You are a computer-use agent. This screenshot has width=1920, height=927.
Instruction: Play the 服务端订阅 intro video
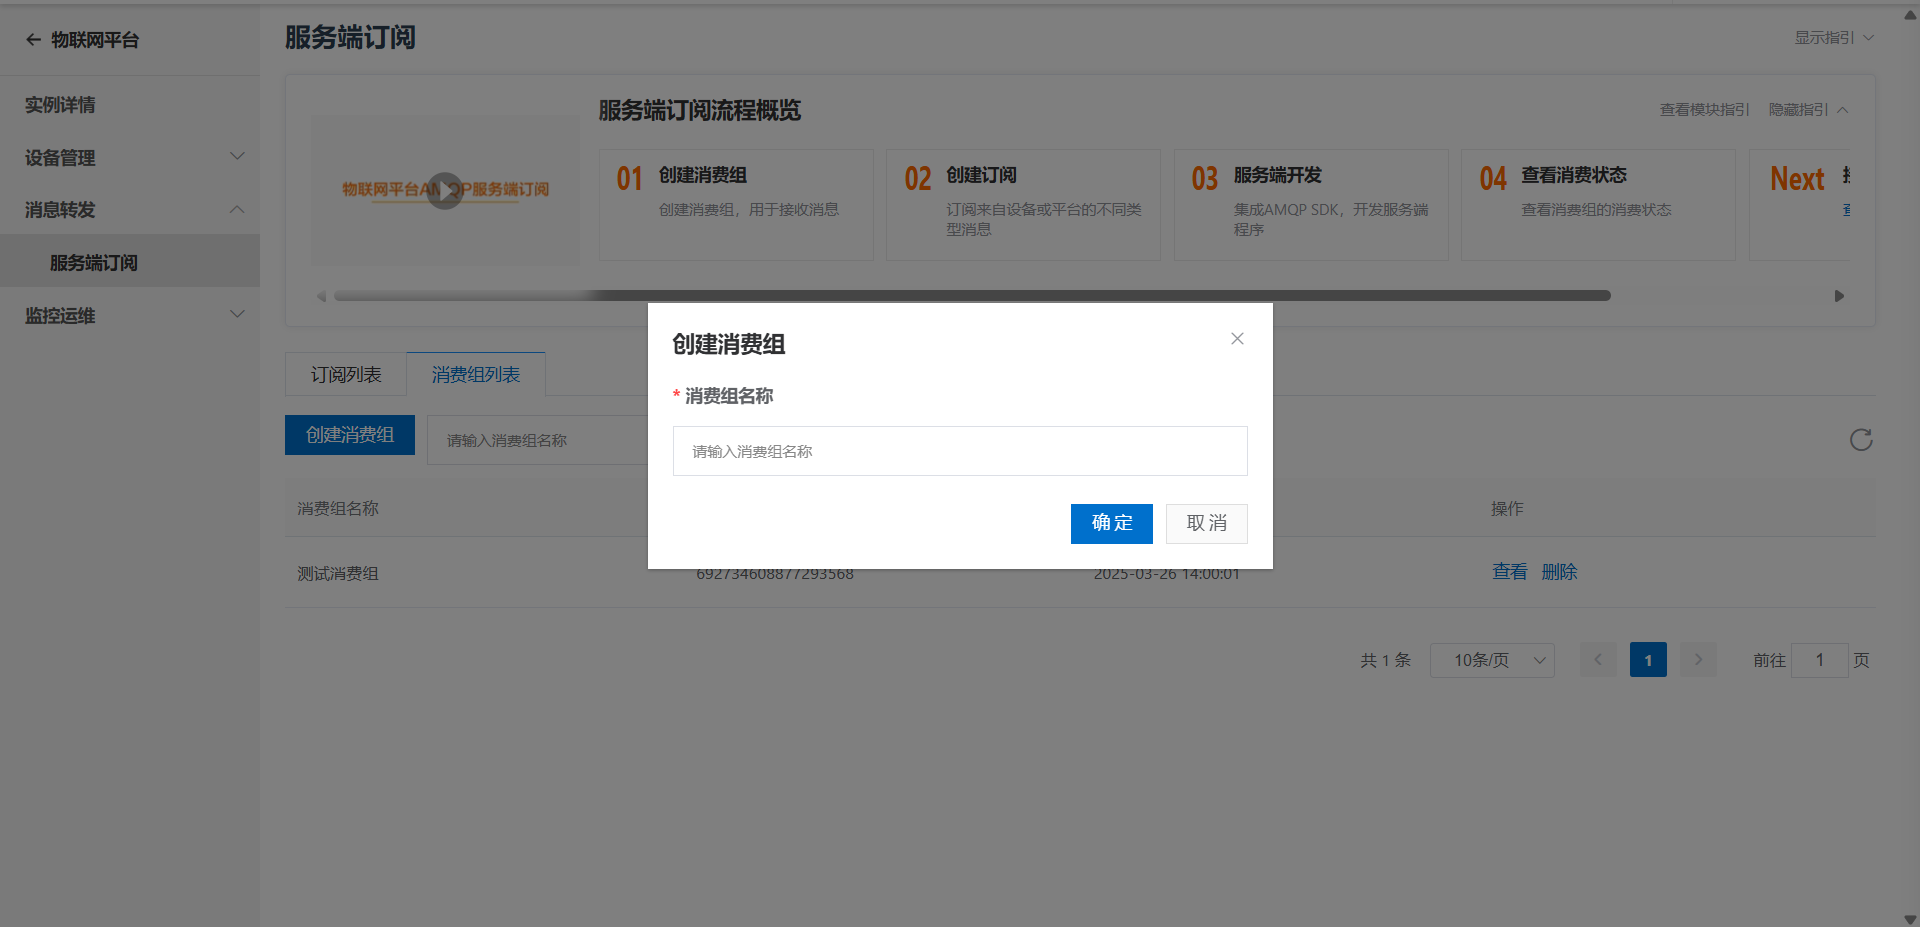pos(445,190)
